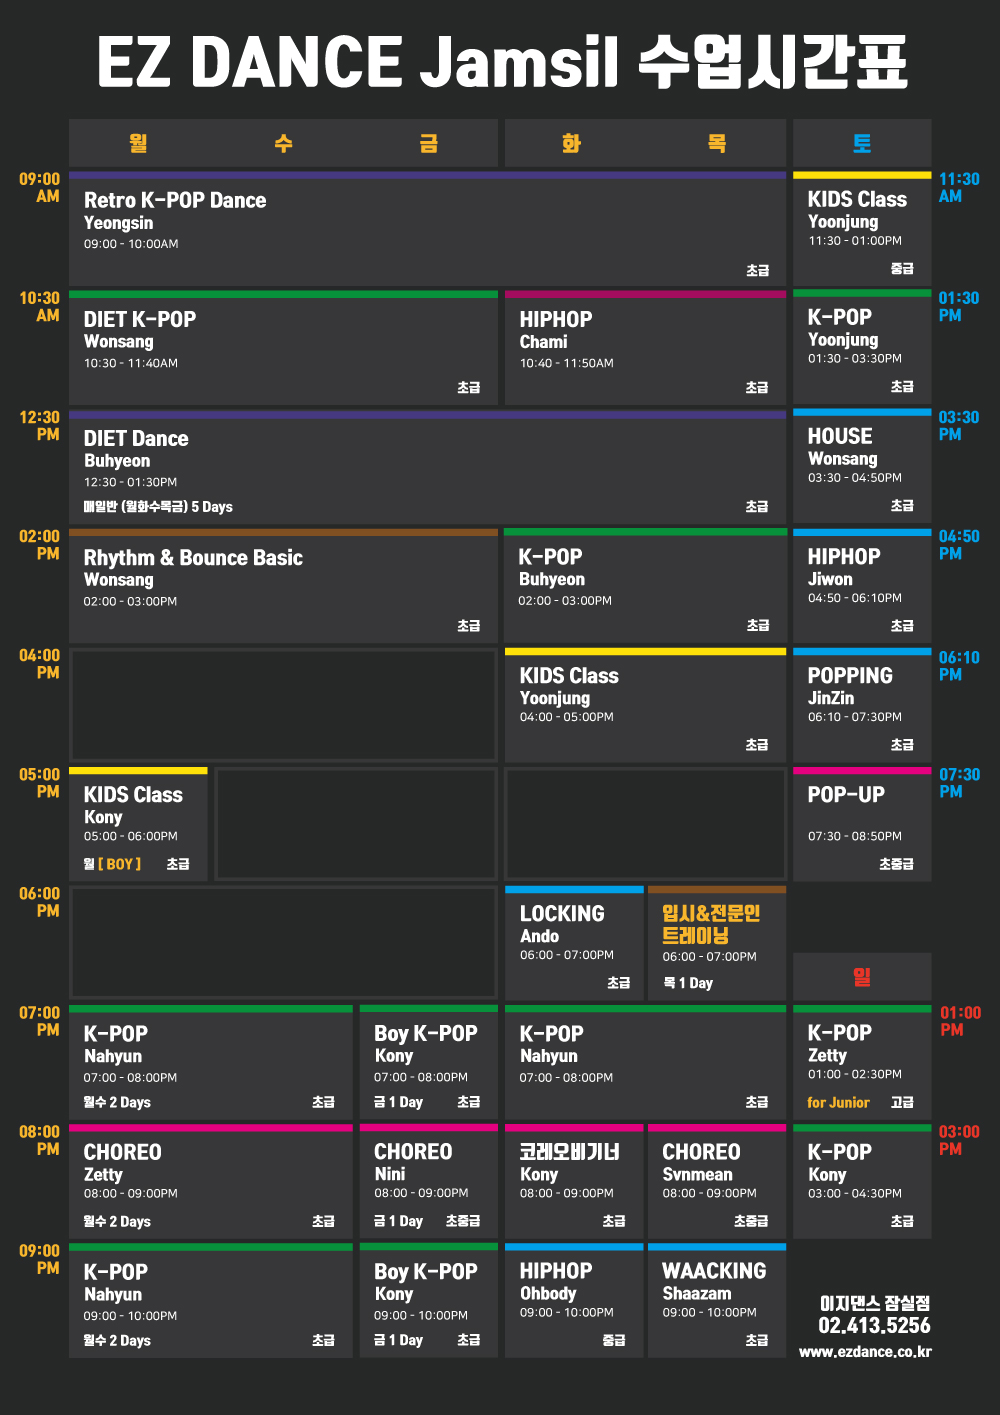The image size is (1000, 1415).
Task: Click yellow bar above KIDS Class Kony
Action: 138,771
